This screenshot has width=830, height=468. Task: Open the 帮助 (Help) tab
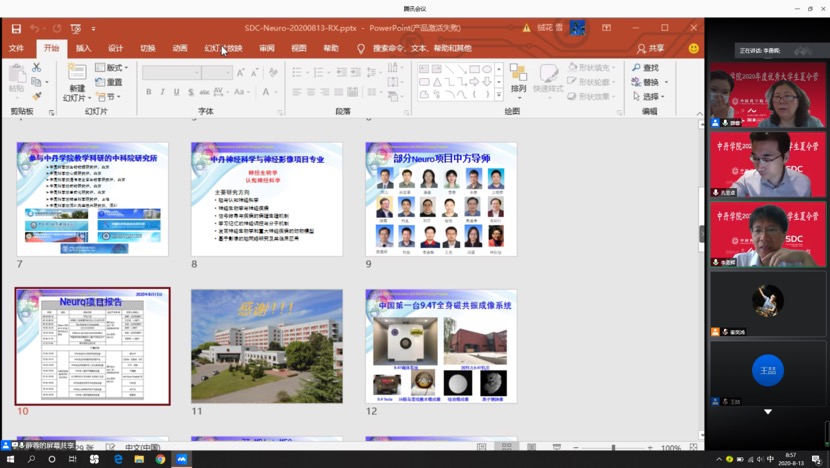pyautogui.click(x=331, y=48)
